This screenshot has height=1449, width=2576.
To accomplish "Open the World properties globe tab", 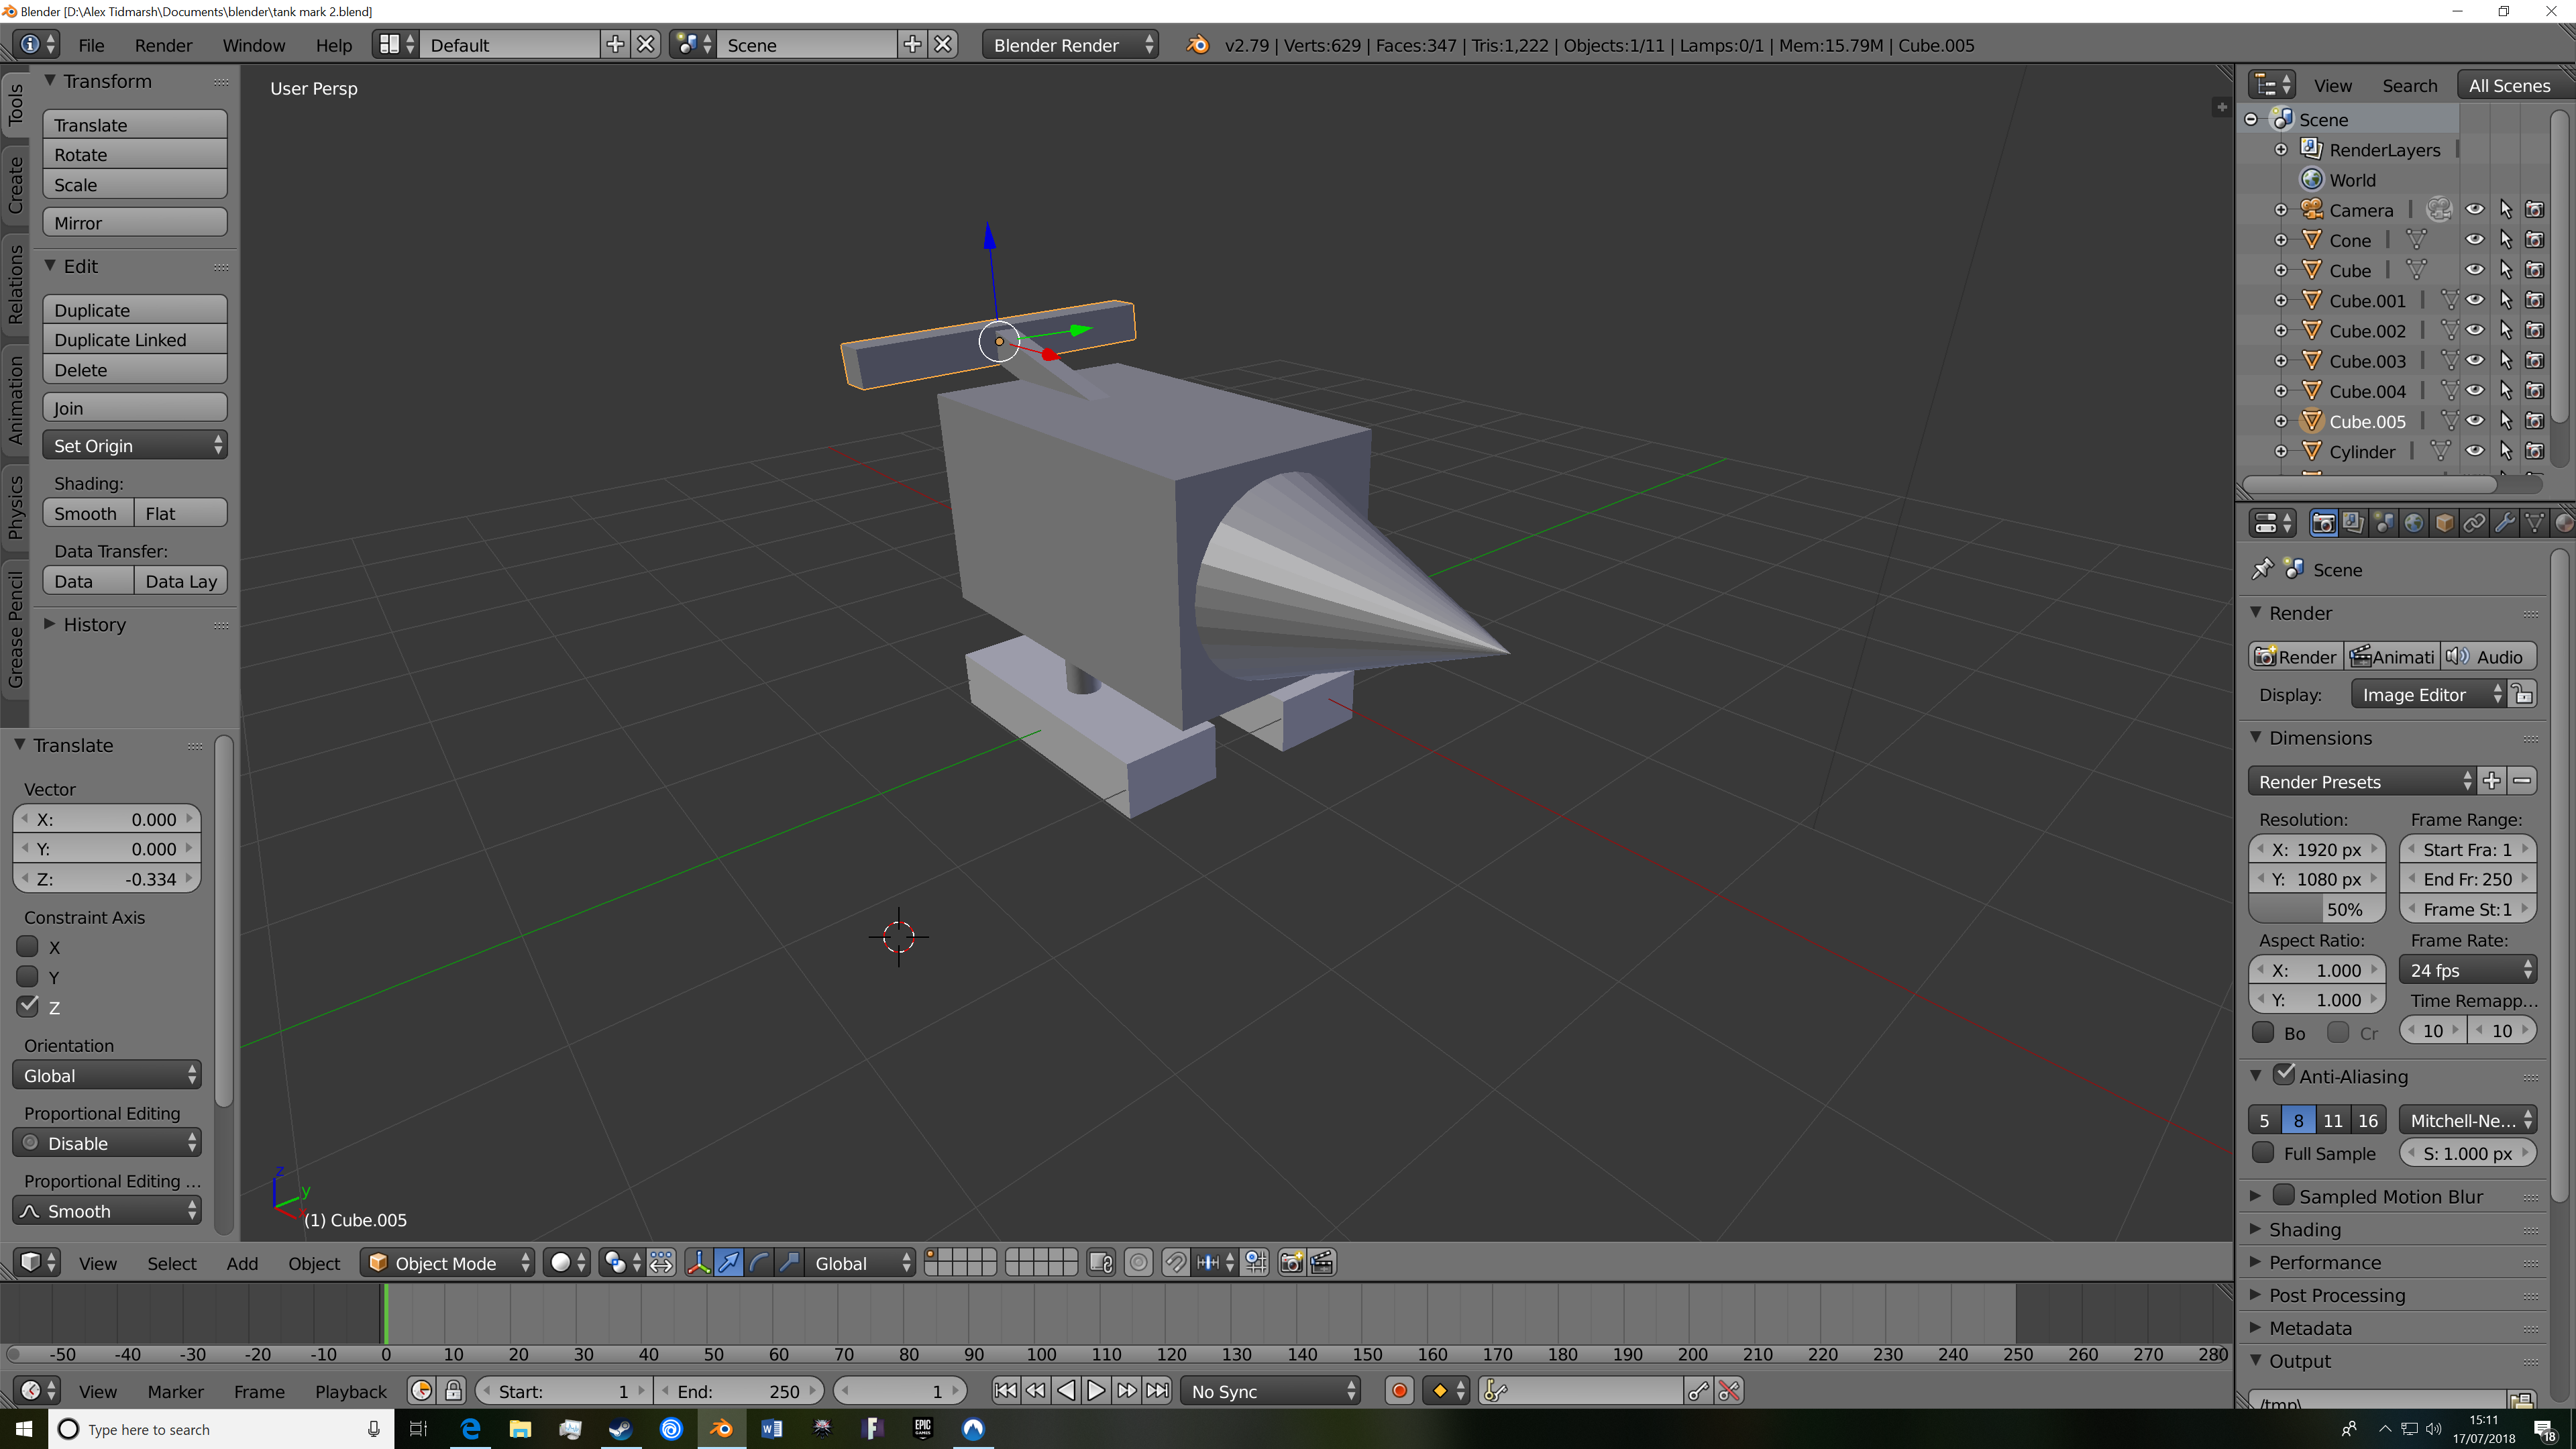I will [2414, 523].
